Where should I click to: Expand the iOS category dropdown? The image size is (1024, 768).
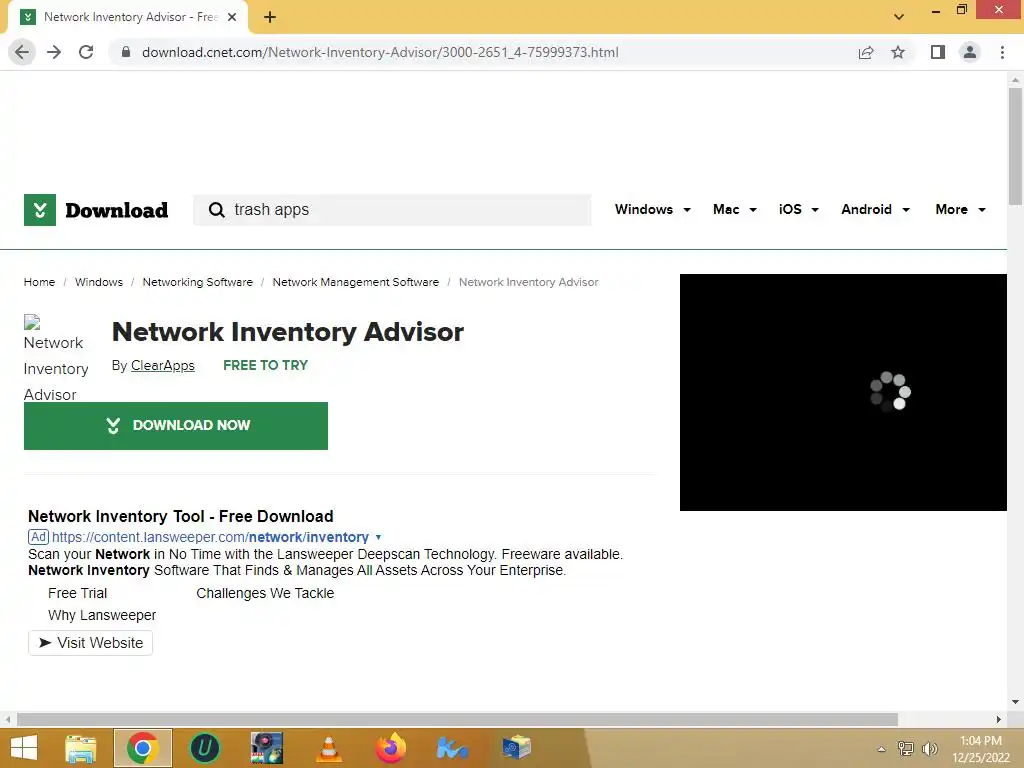click(x=798, y=210)
